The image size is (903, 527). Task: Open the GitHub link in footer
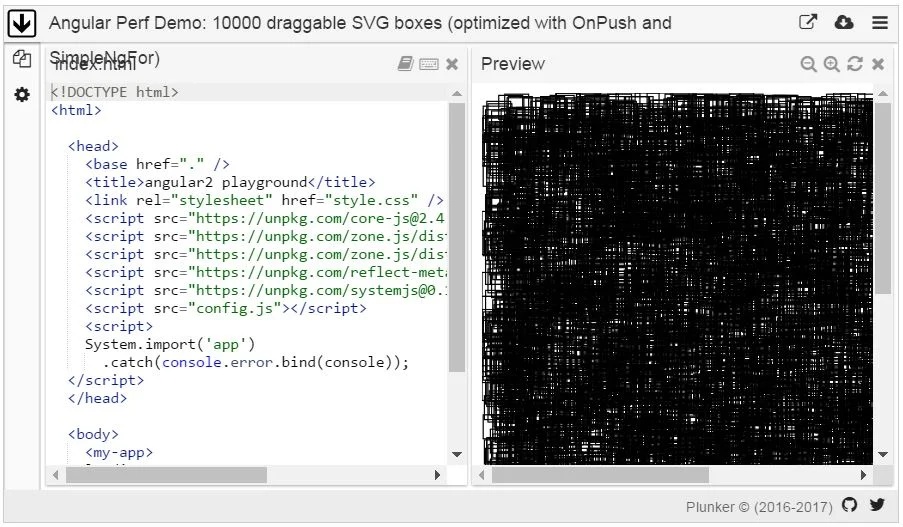849,505
